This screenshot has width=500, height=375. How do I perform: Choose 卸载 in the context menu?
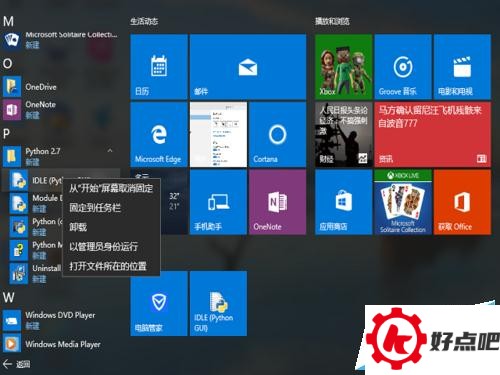pyautogui.click(x=111, y=227)
